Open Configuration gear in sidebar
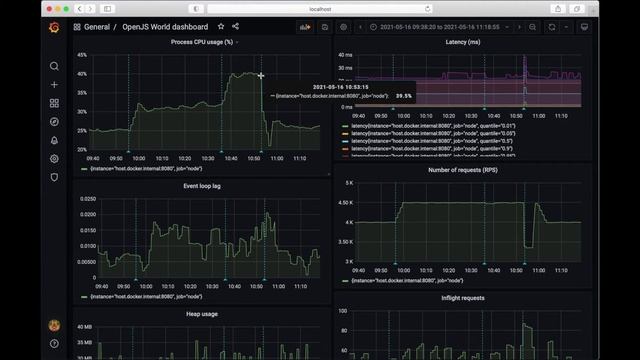640x360 pixels. pyautogui.click(x=54, y=159)
